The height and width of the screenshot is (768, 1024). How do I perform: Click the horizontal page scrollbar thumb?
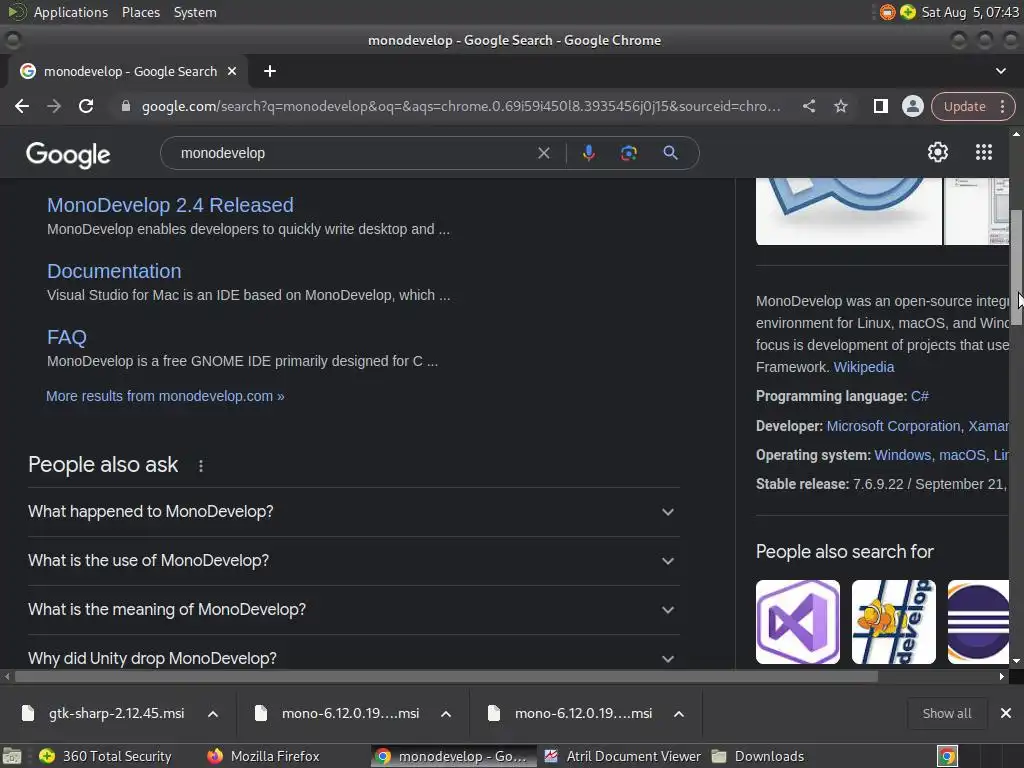coord(446,677)
